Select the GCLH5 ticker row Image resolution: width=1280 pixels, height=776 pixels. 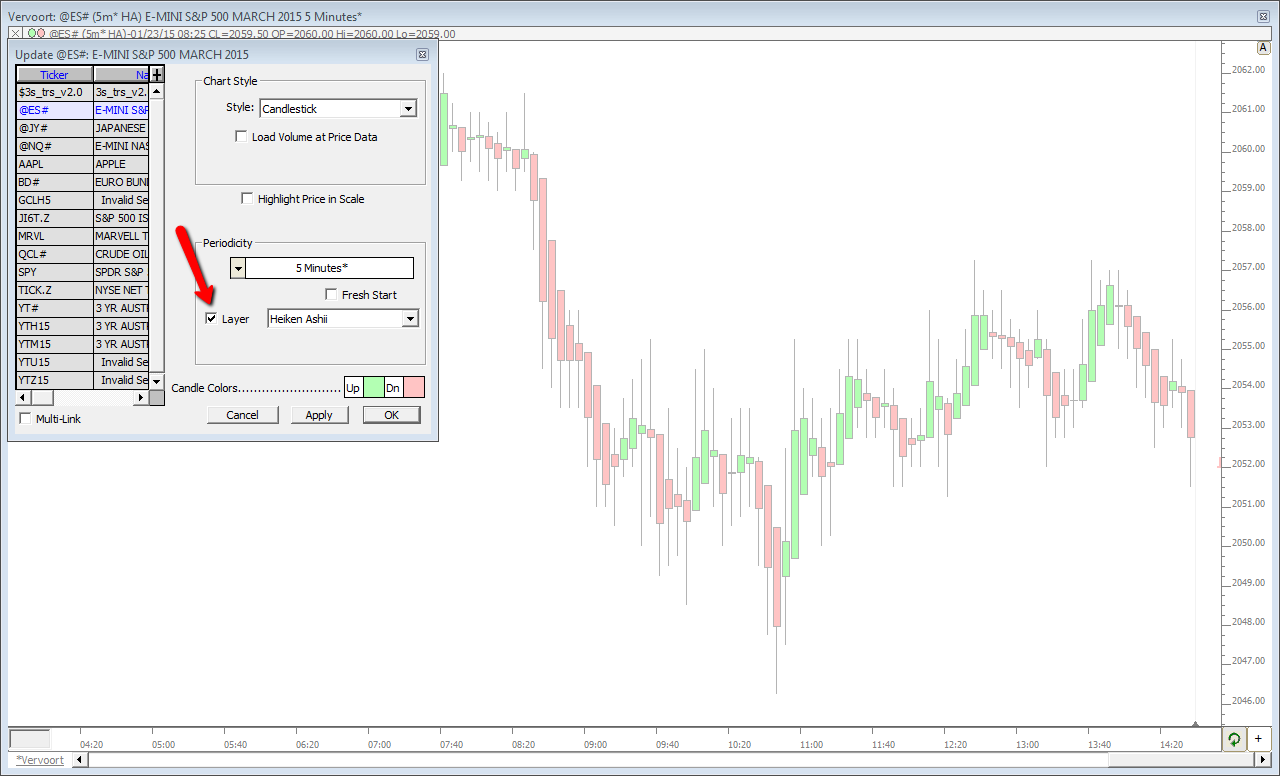[83, 200]
